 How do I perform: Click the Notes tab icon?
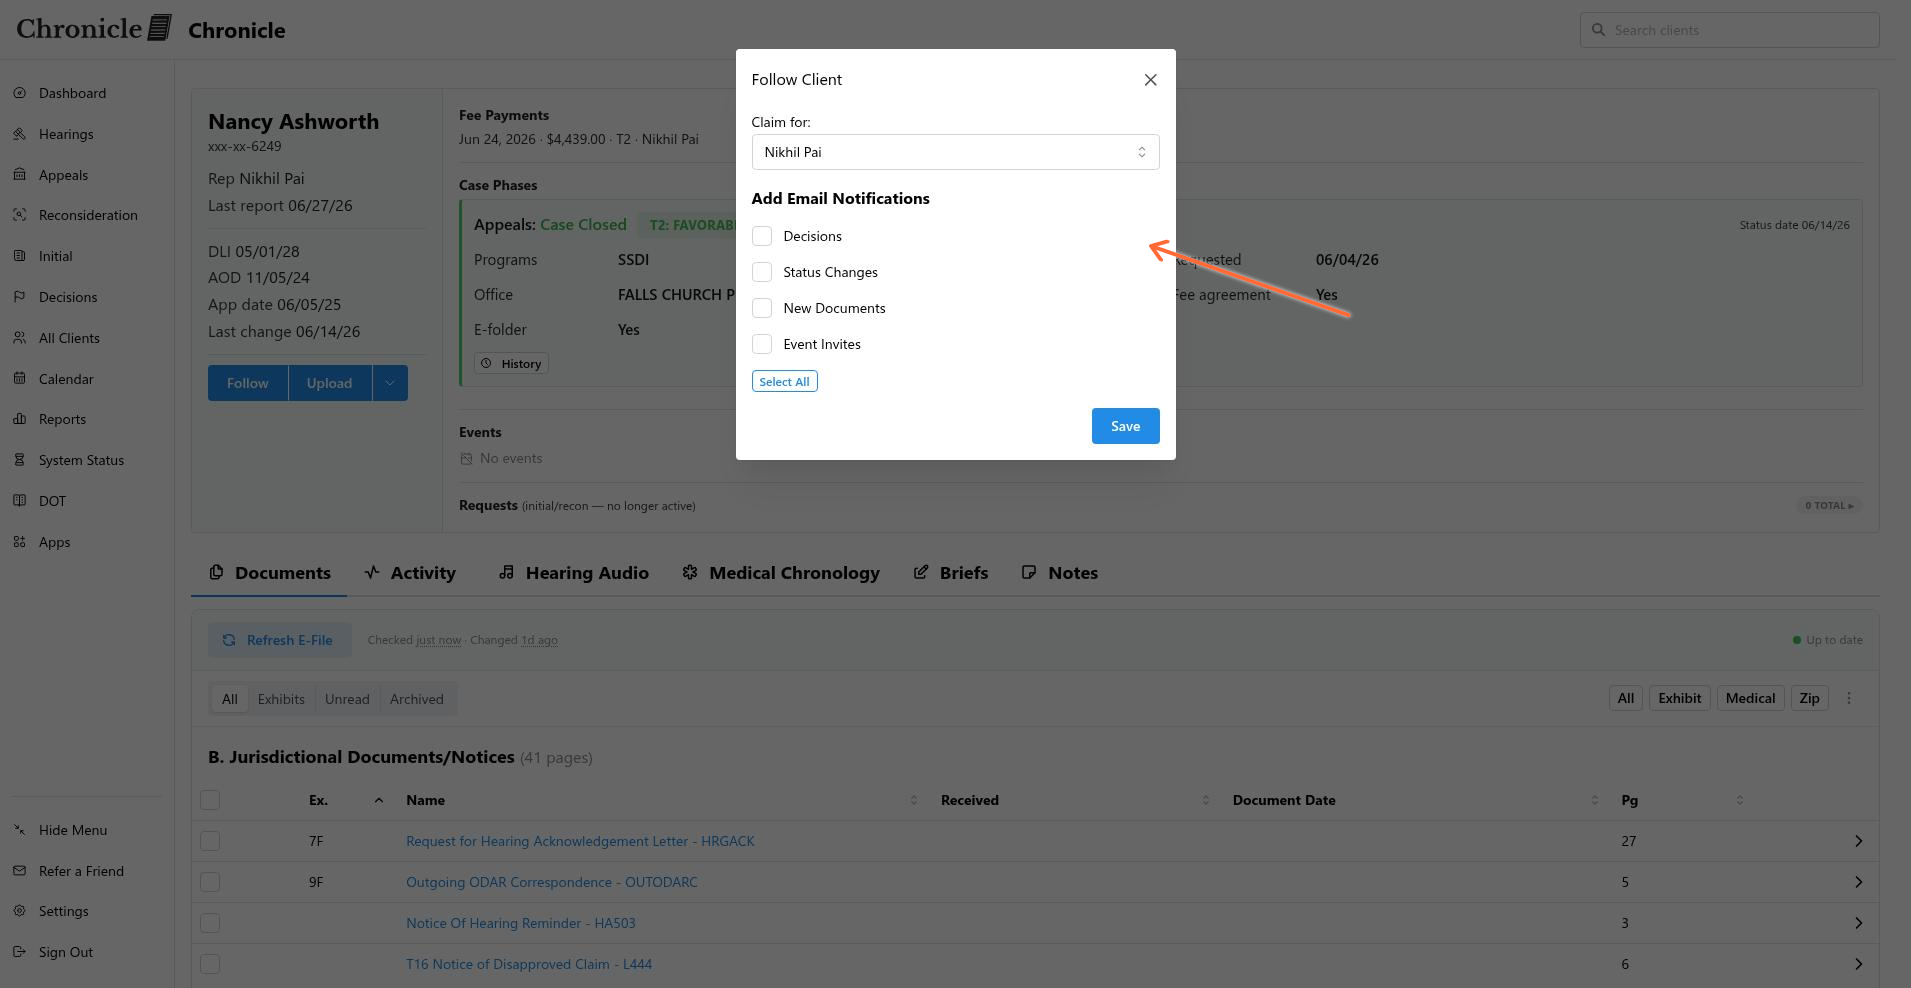click(x=1029, y=572)
